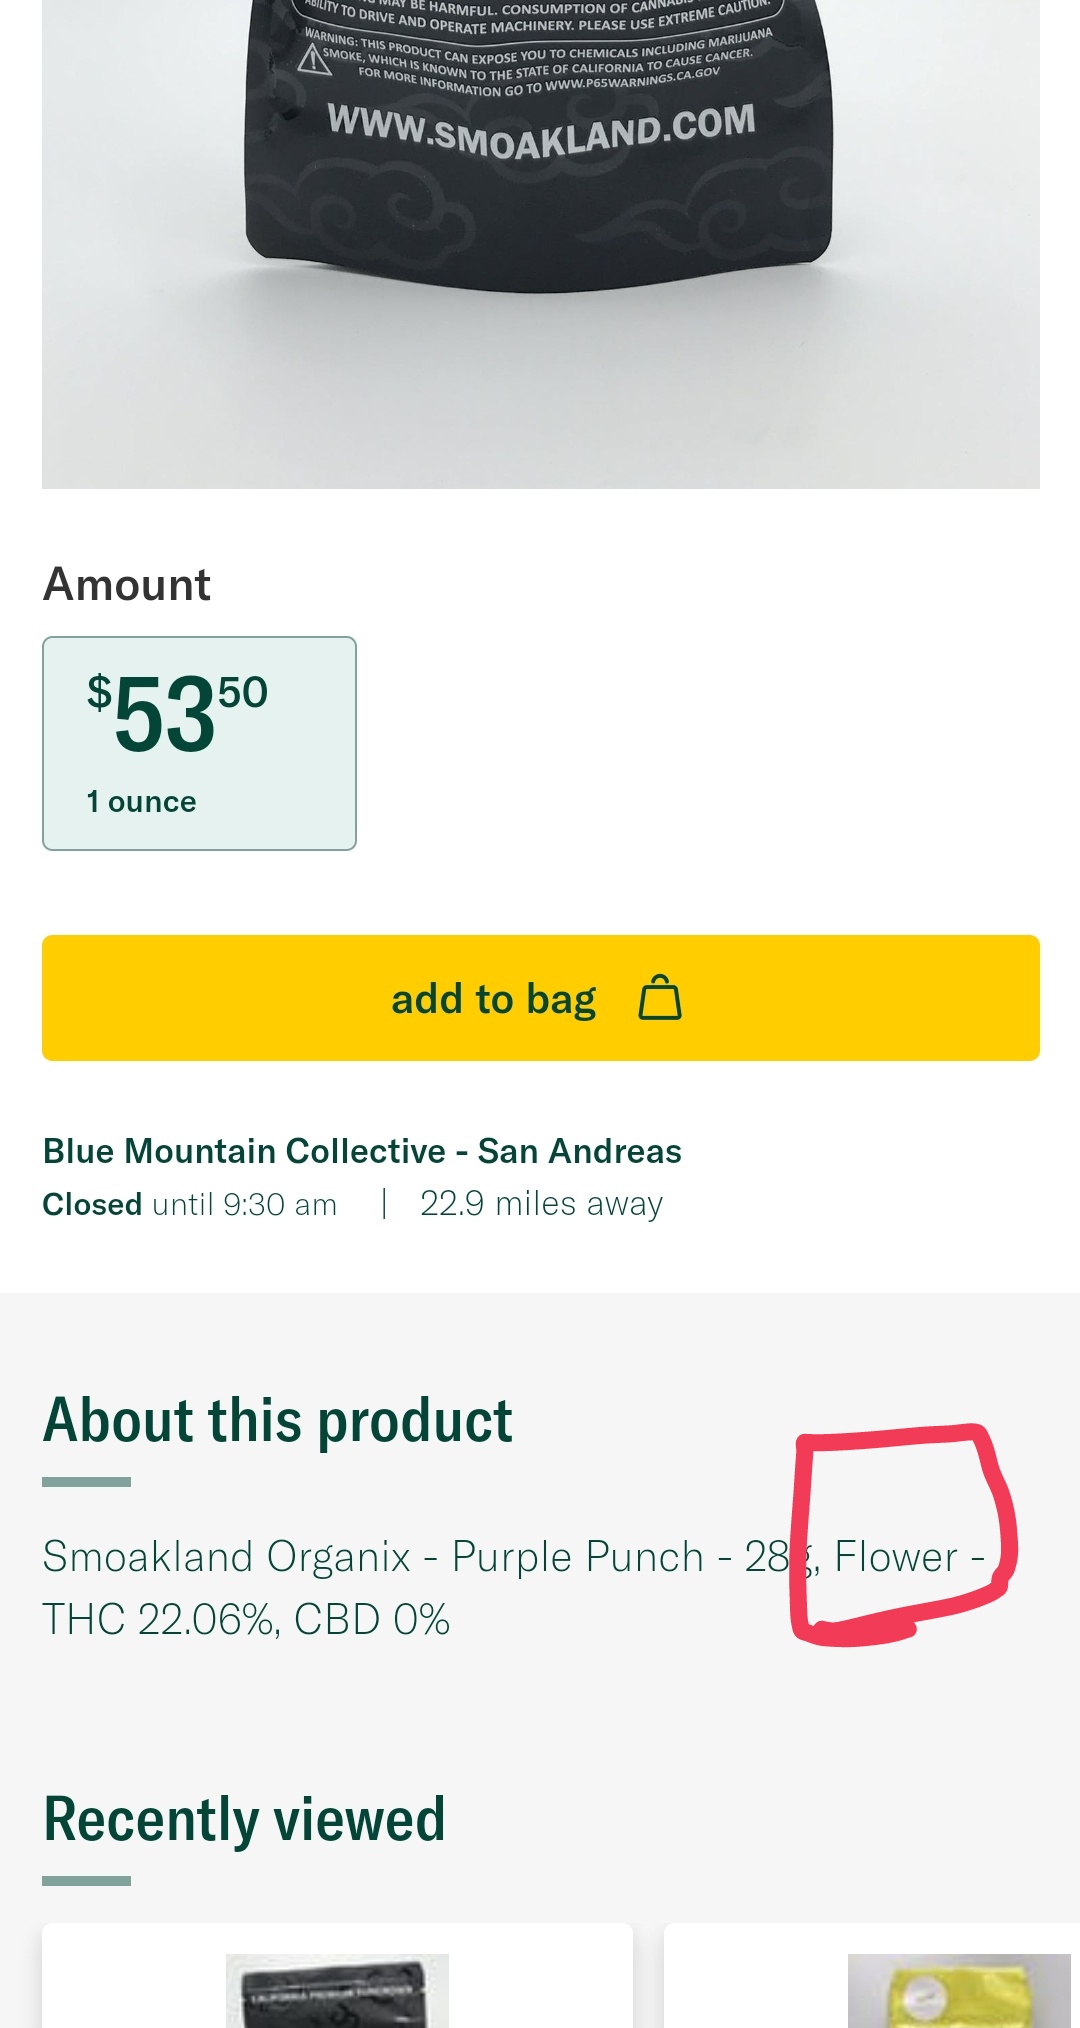Screen dimensions: 1080x2028
Task: Click the warning triangle icon on package
Action: tap(315, 61)
